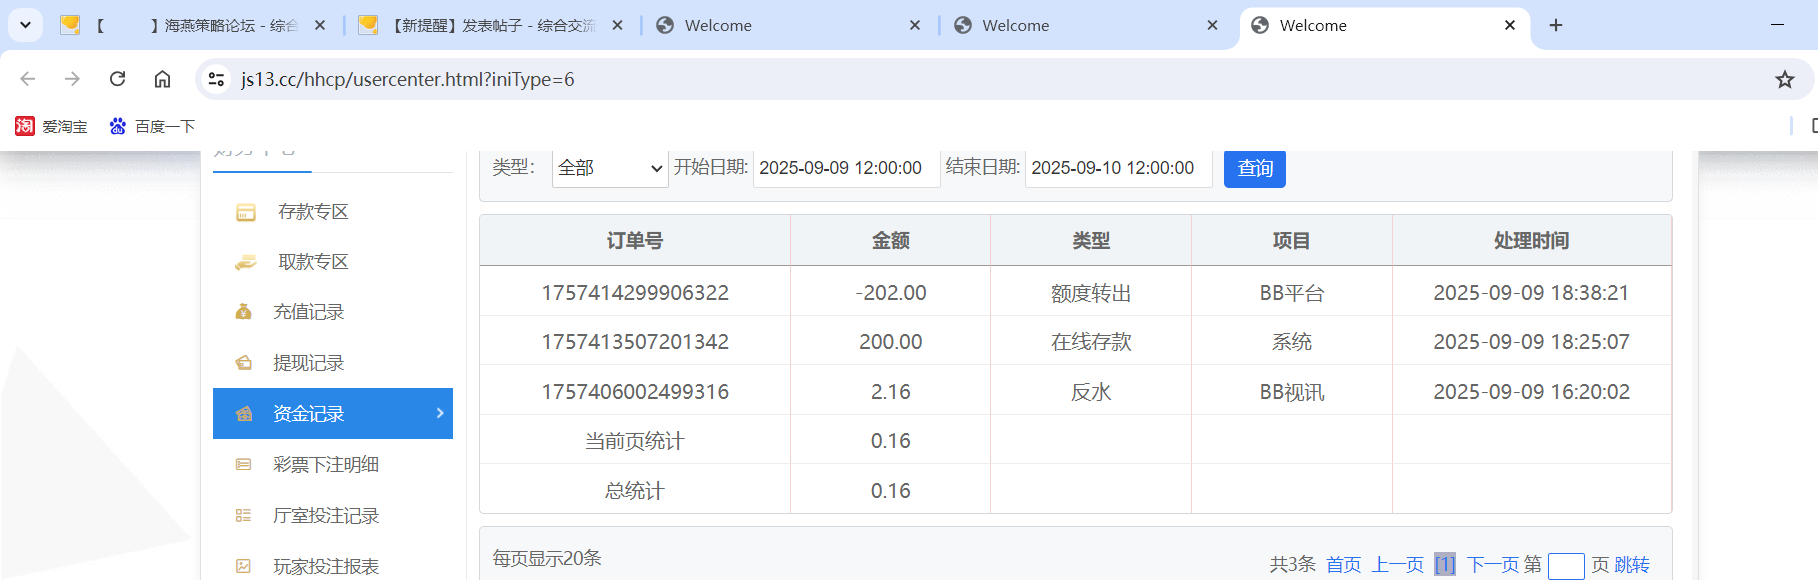Click the 存款专区 card icon
This screenshot has width=1818, height=580.
tap(245, 212)
